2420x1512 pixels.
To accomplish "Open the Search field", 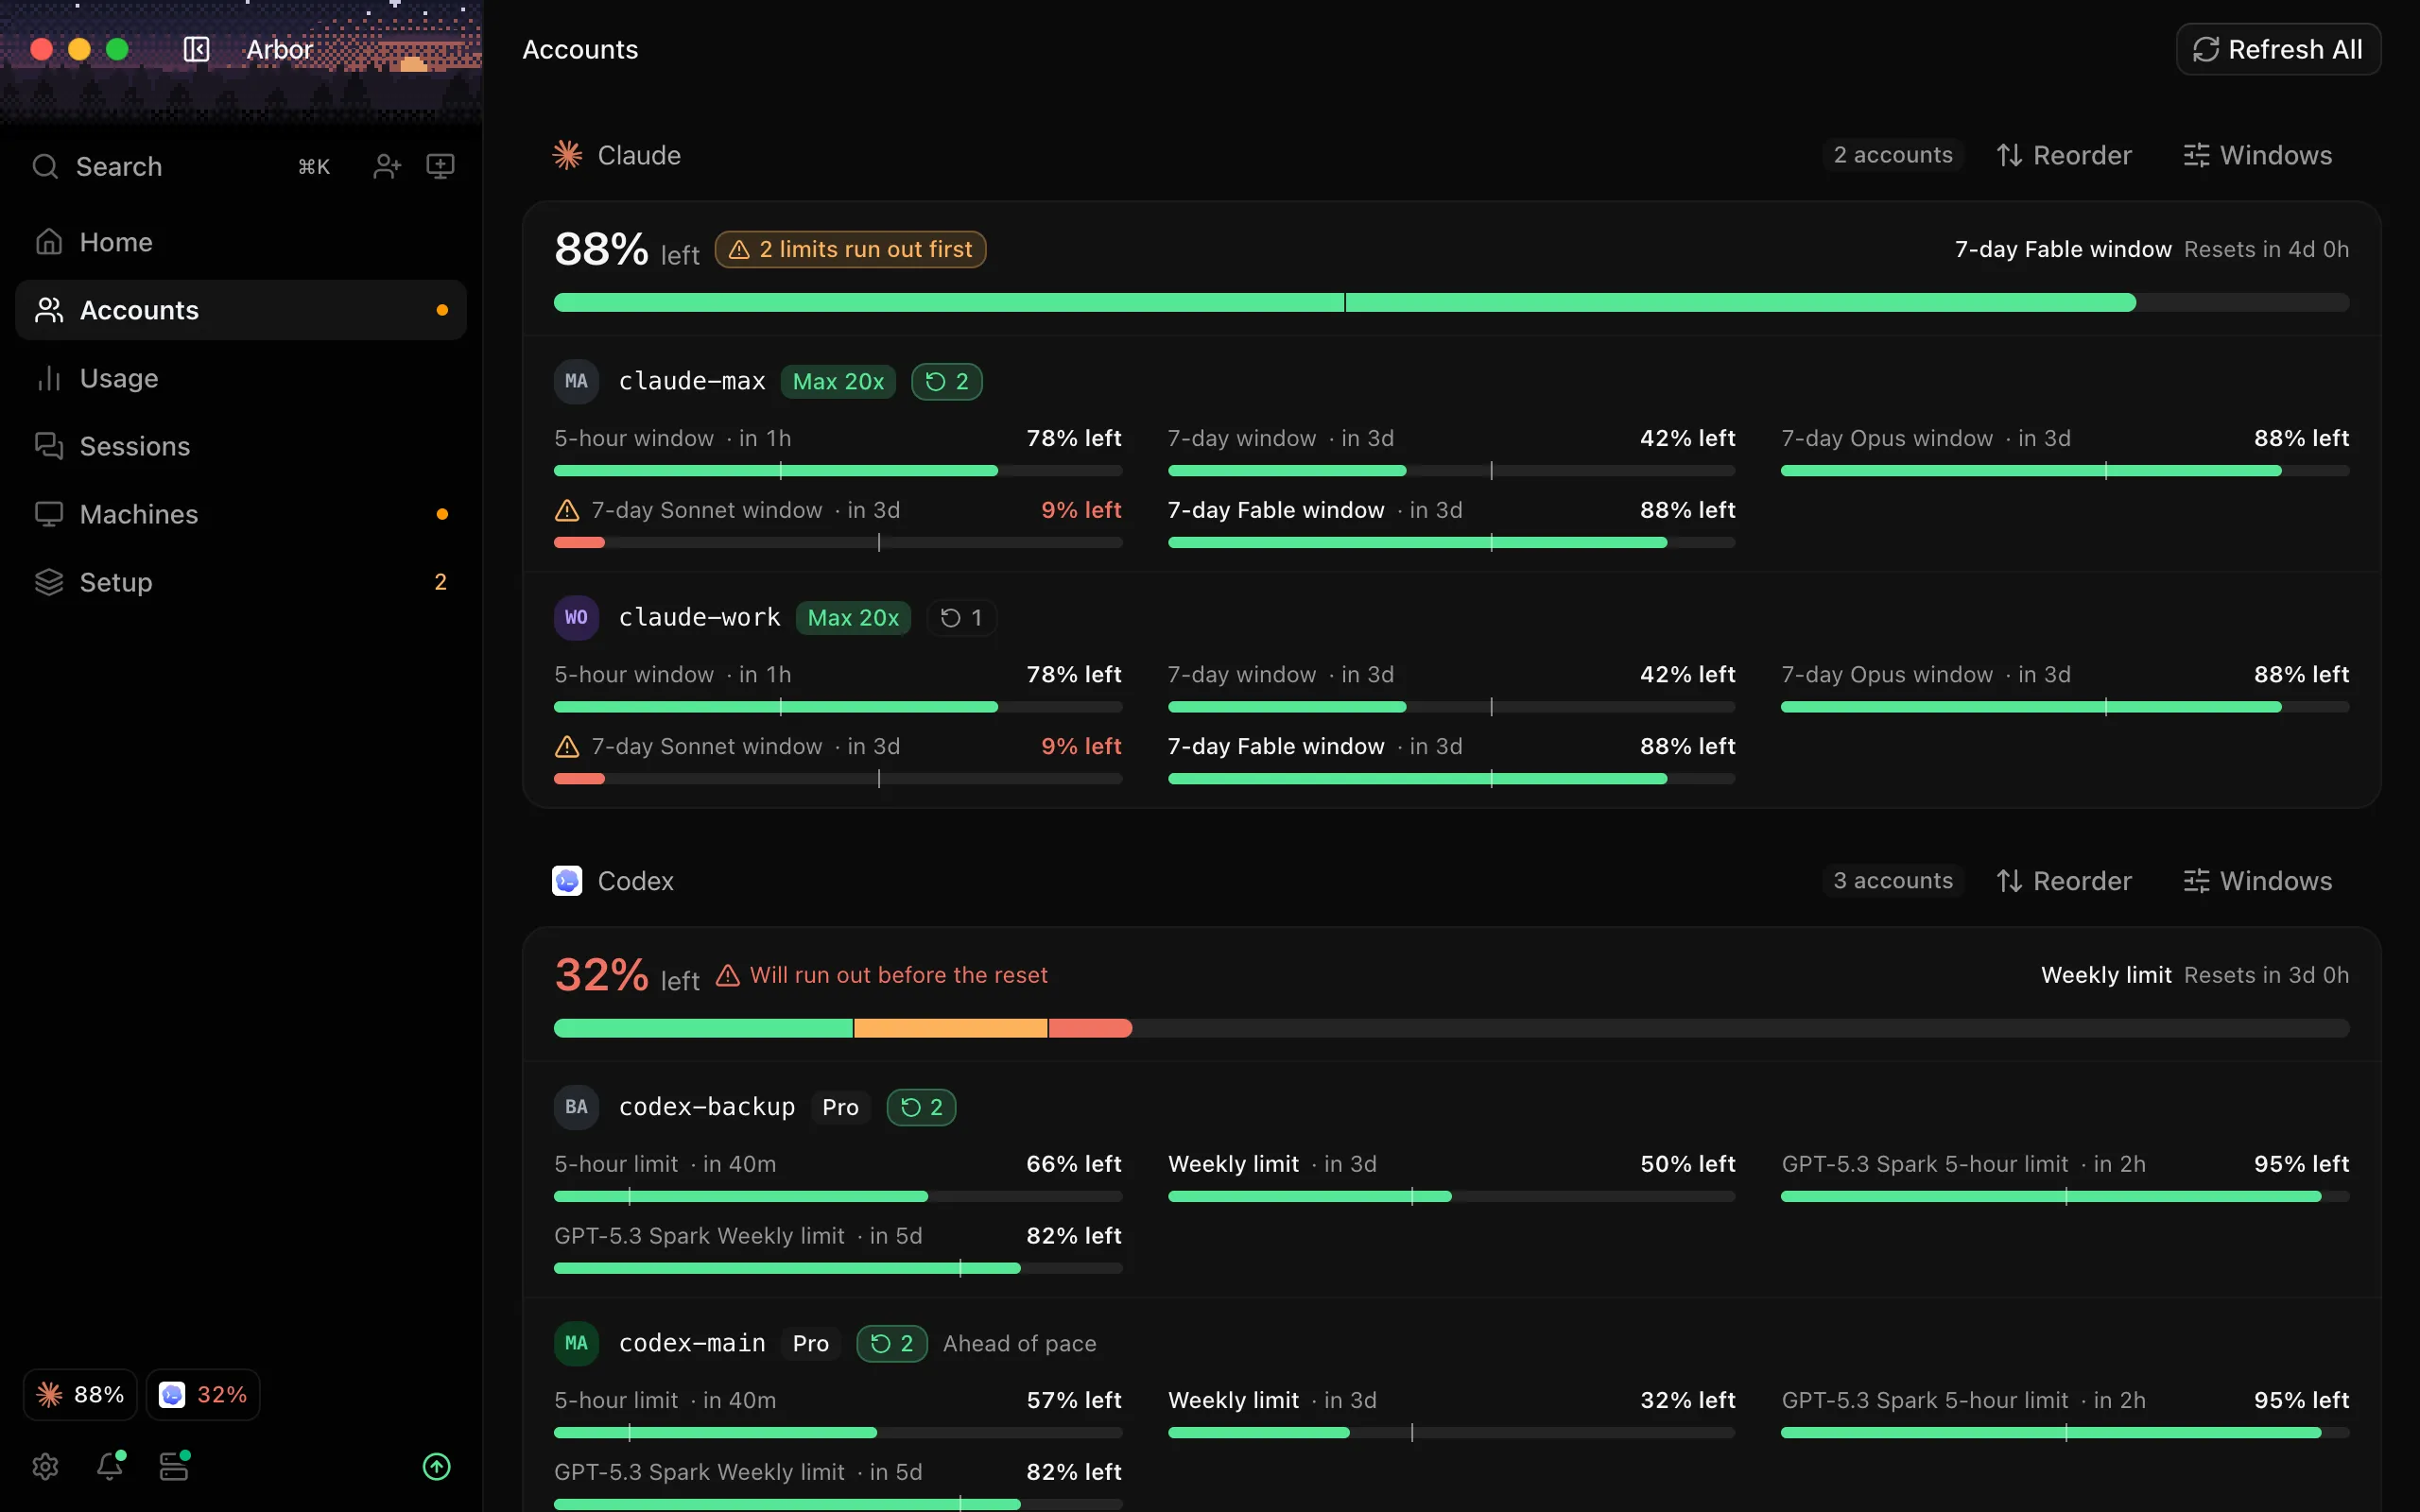I will tap(180, 166).
